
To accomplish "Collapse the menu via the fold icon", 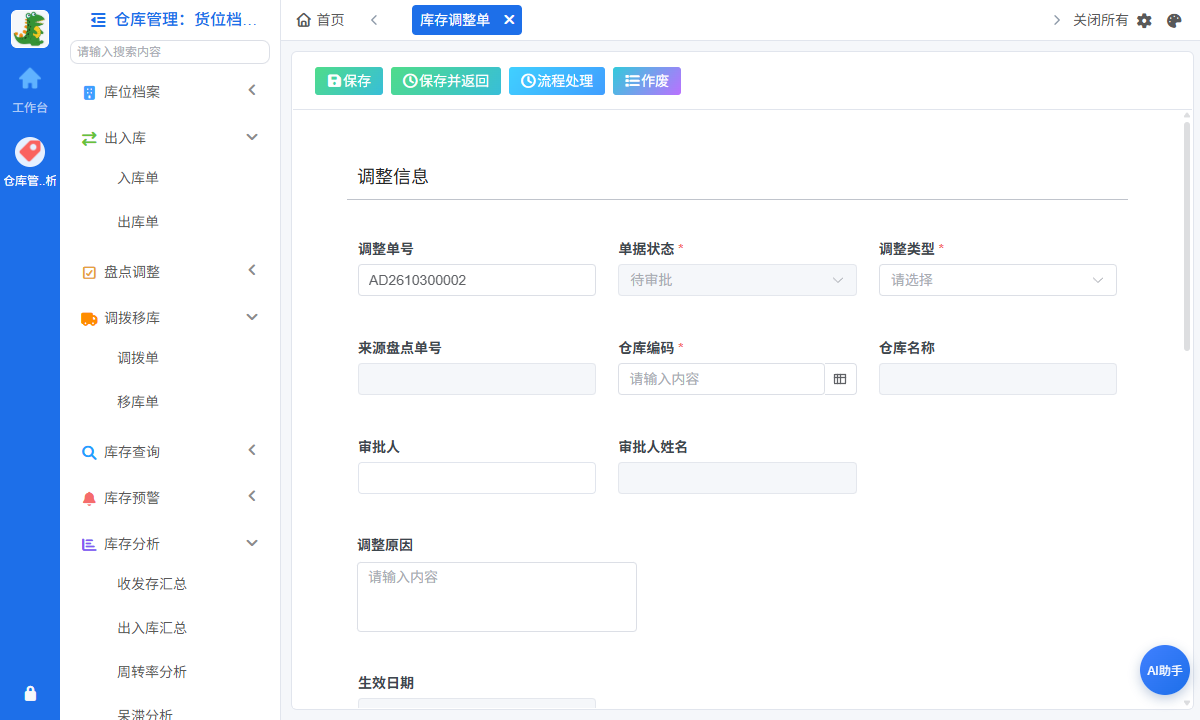I will tap(98, 19).
